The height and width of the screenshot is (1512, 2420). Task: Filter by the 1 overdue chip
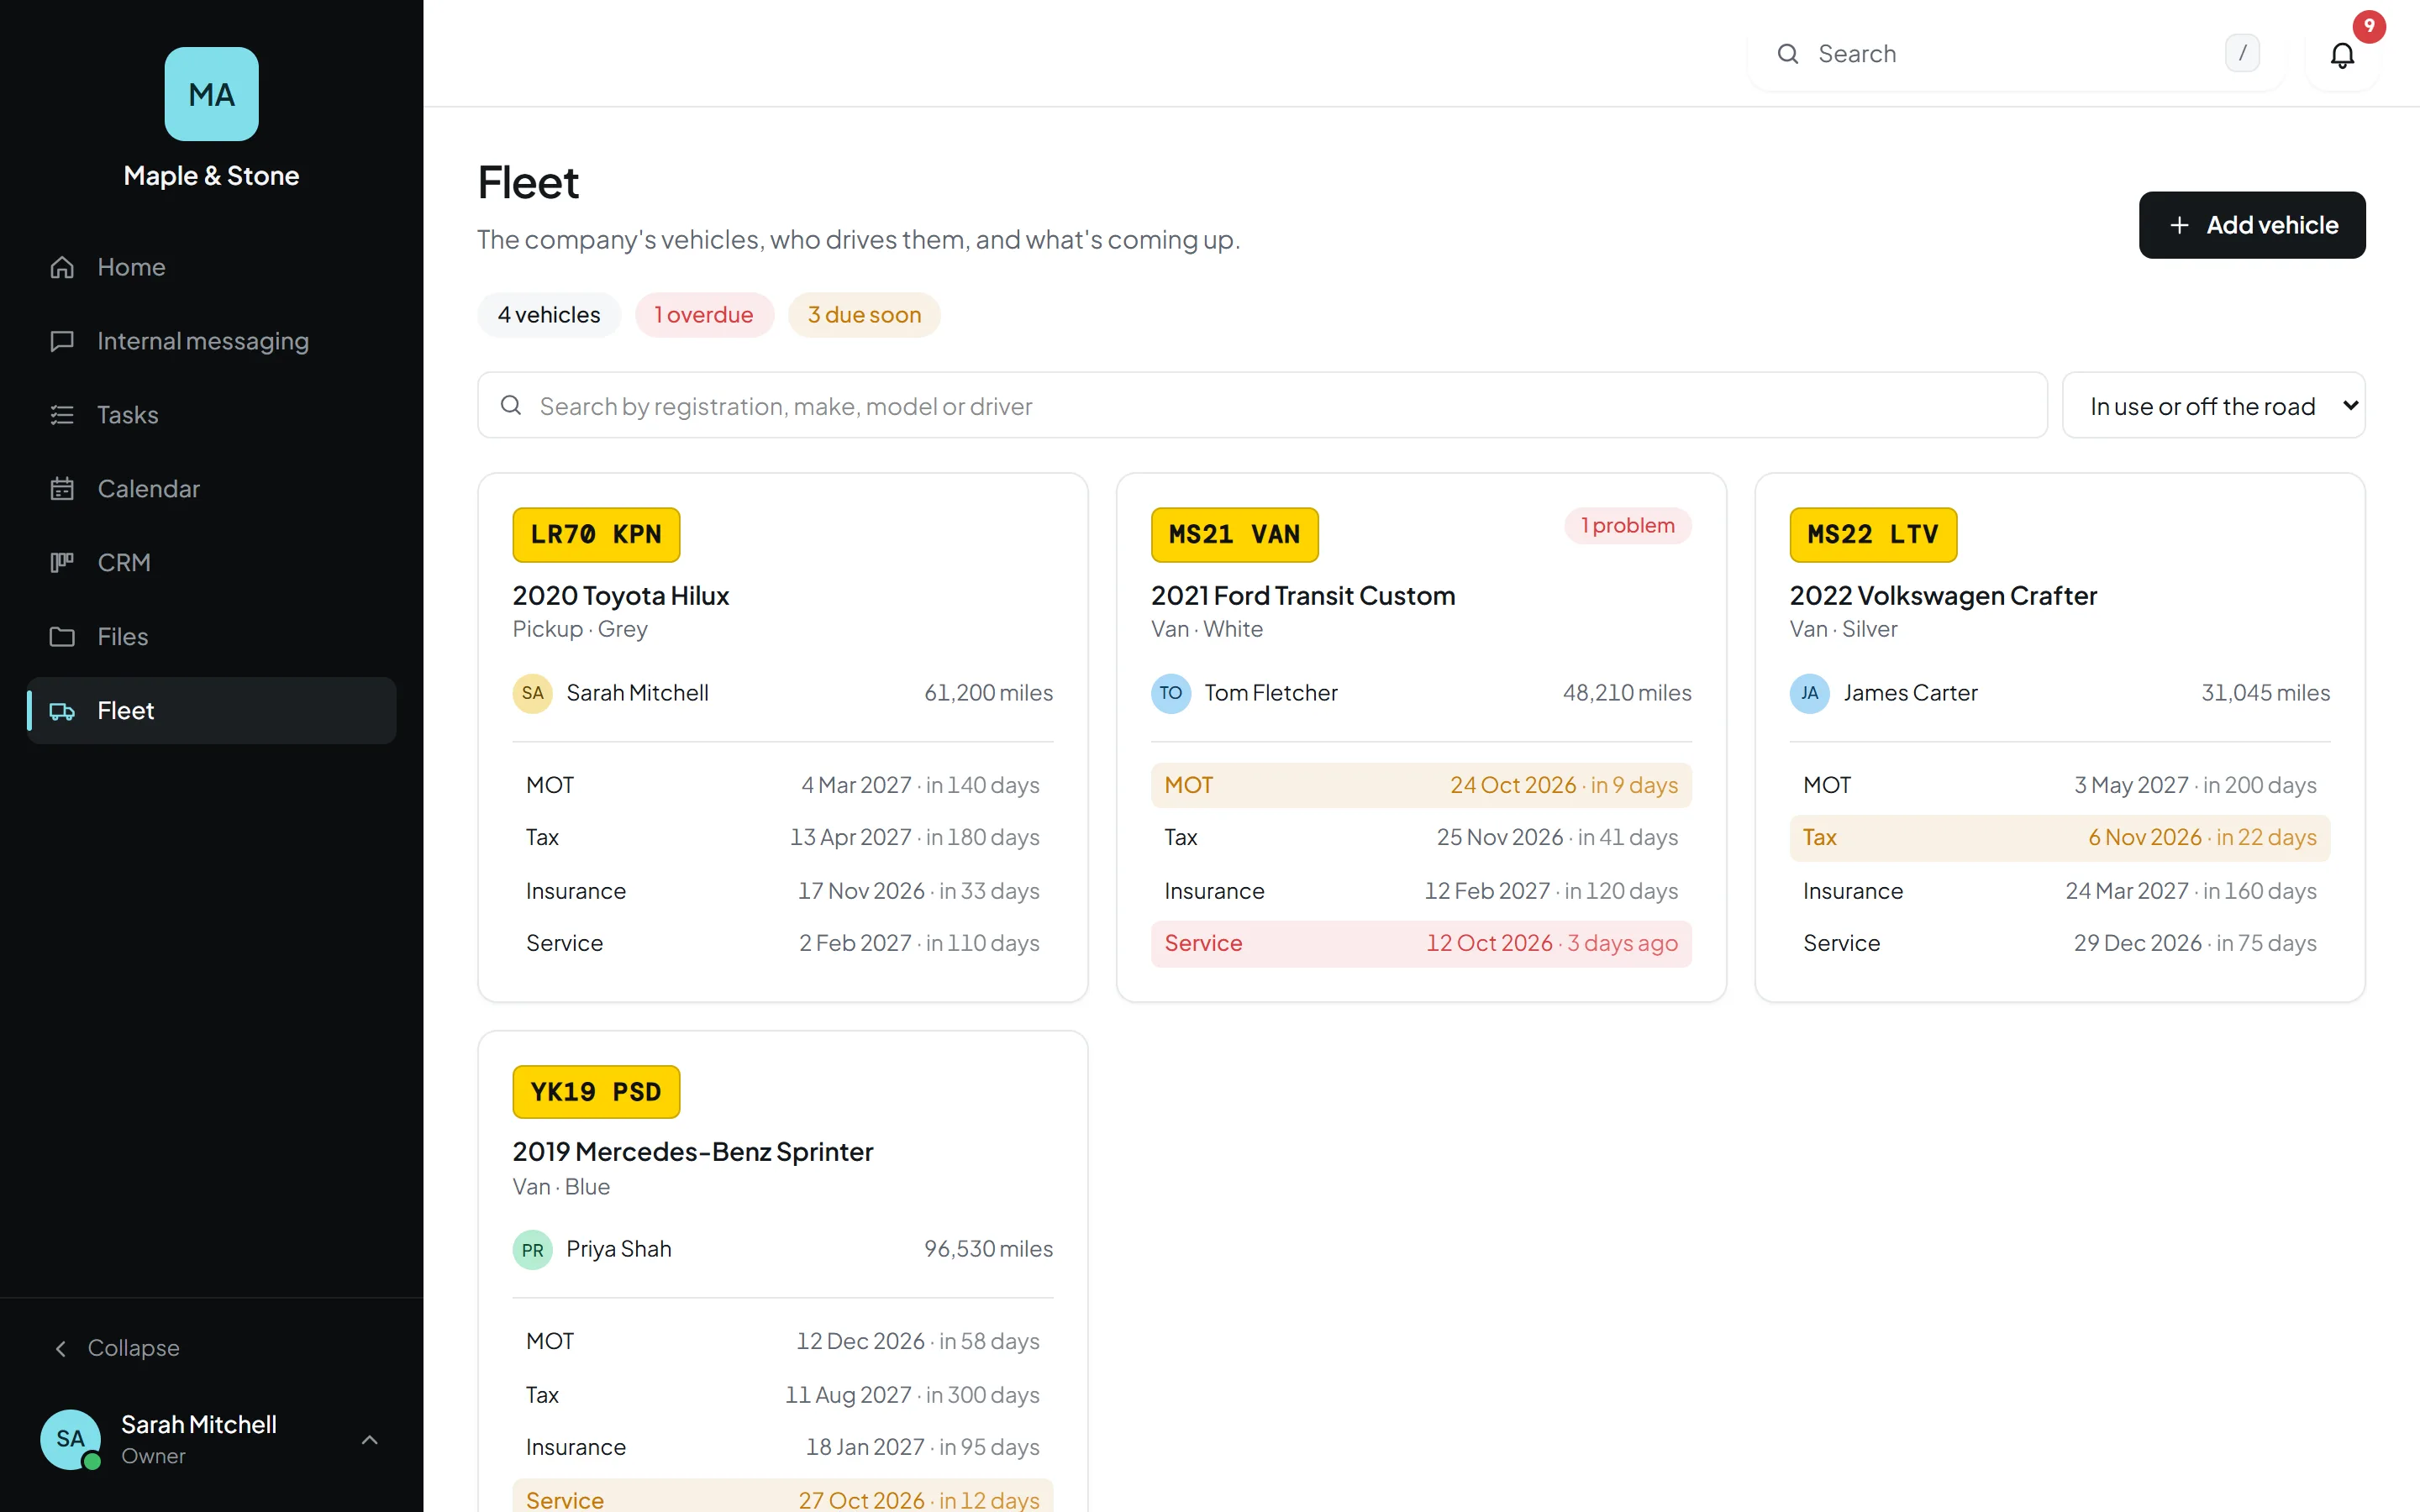[x=704, y=315]
